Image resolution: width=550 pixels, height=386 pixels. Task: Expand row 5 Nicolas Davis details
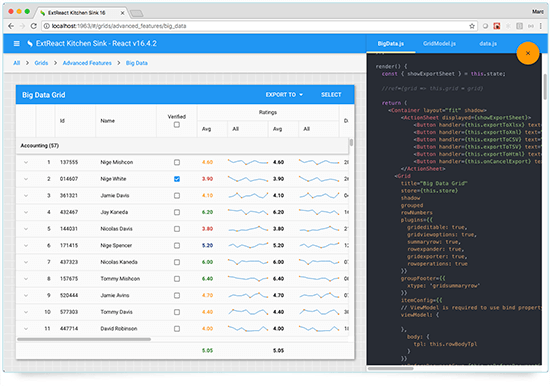coord(26,229)
